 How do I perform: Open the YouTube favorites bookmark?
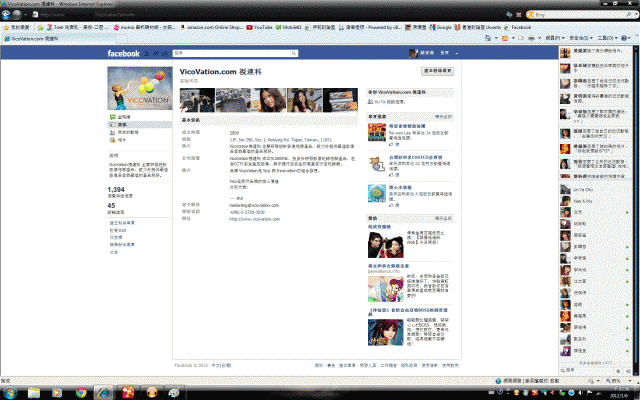pos(259,27)
